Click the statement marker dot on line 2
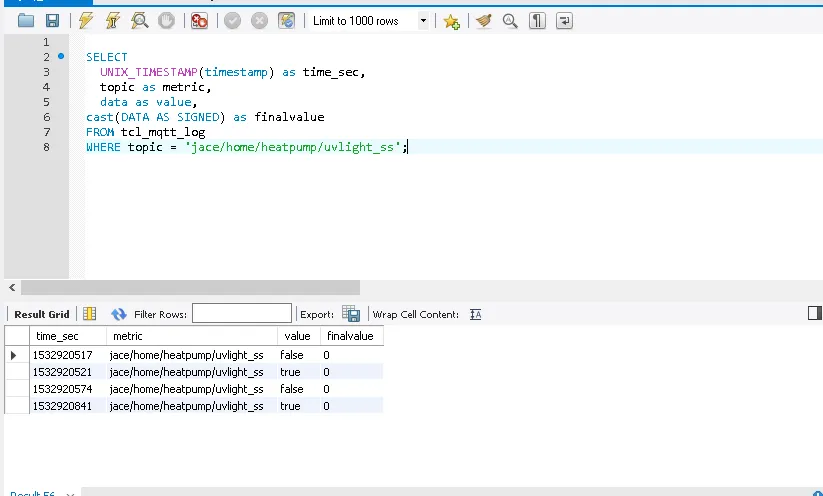 (61, 56)
